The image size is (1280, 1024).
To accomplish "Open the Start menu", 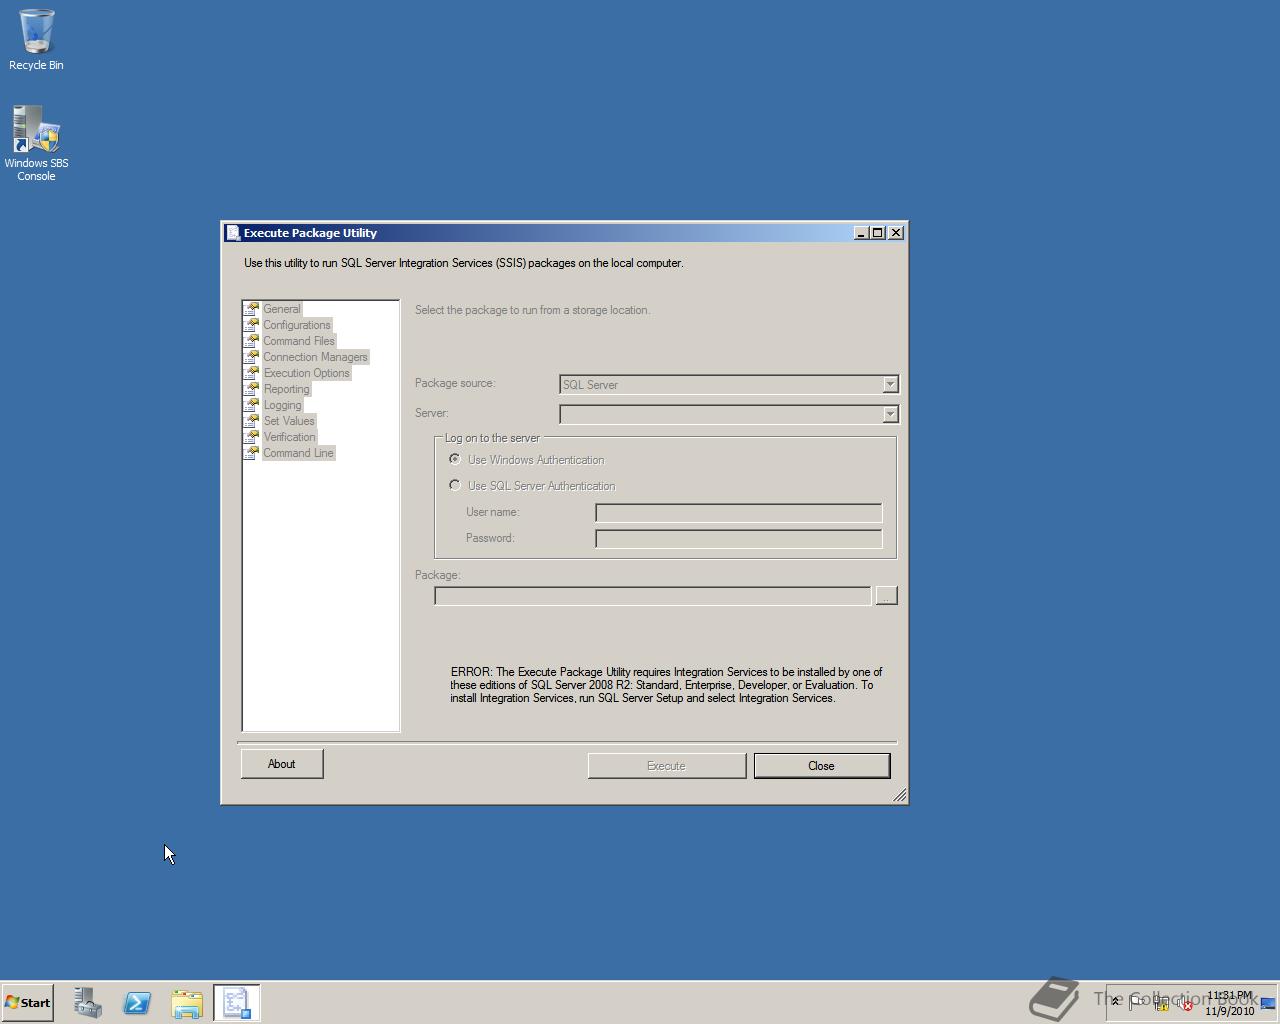I will click(28, 1003).
